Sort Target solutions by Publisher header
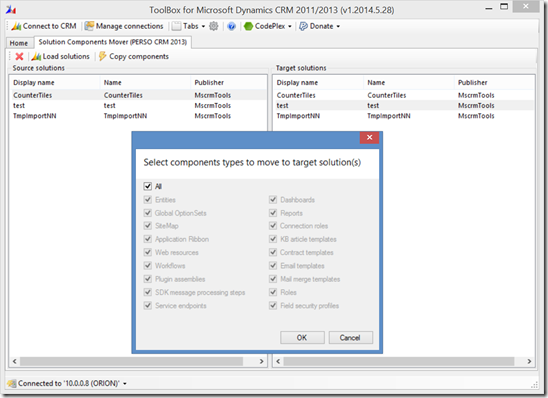This screenshot has width=548, height=398. pos(494,82)
